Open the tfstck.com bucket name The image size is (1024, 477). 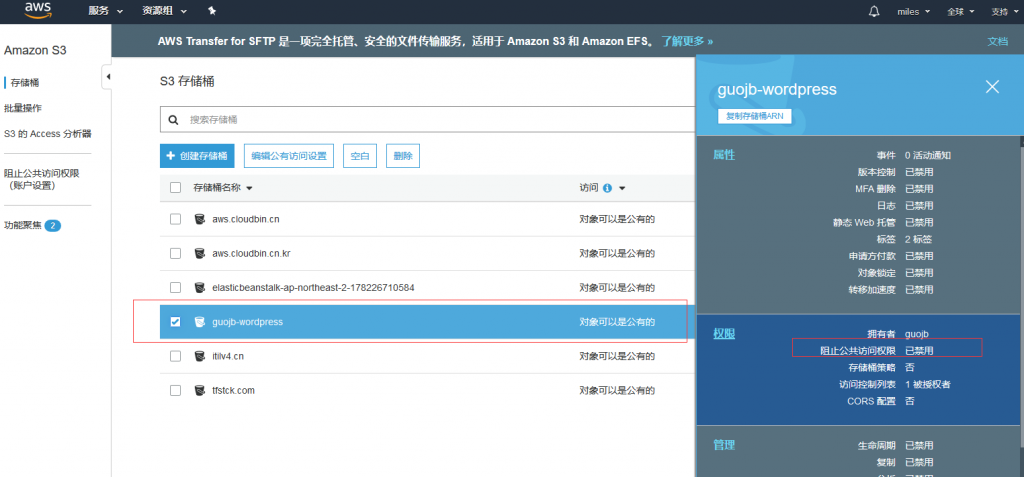click(x=233, y=390)
